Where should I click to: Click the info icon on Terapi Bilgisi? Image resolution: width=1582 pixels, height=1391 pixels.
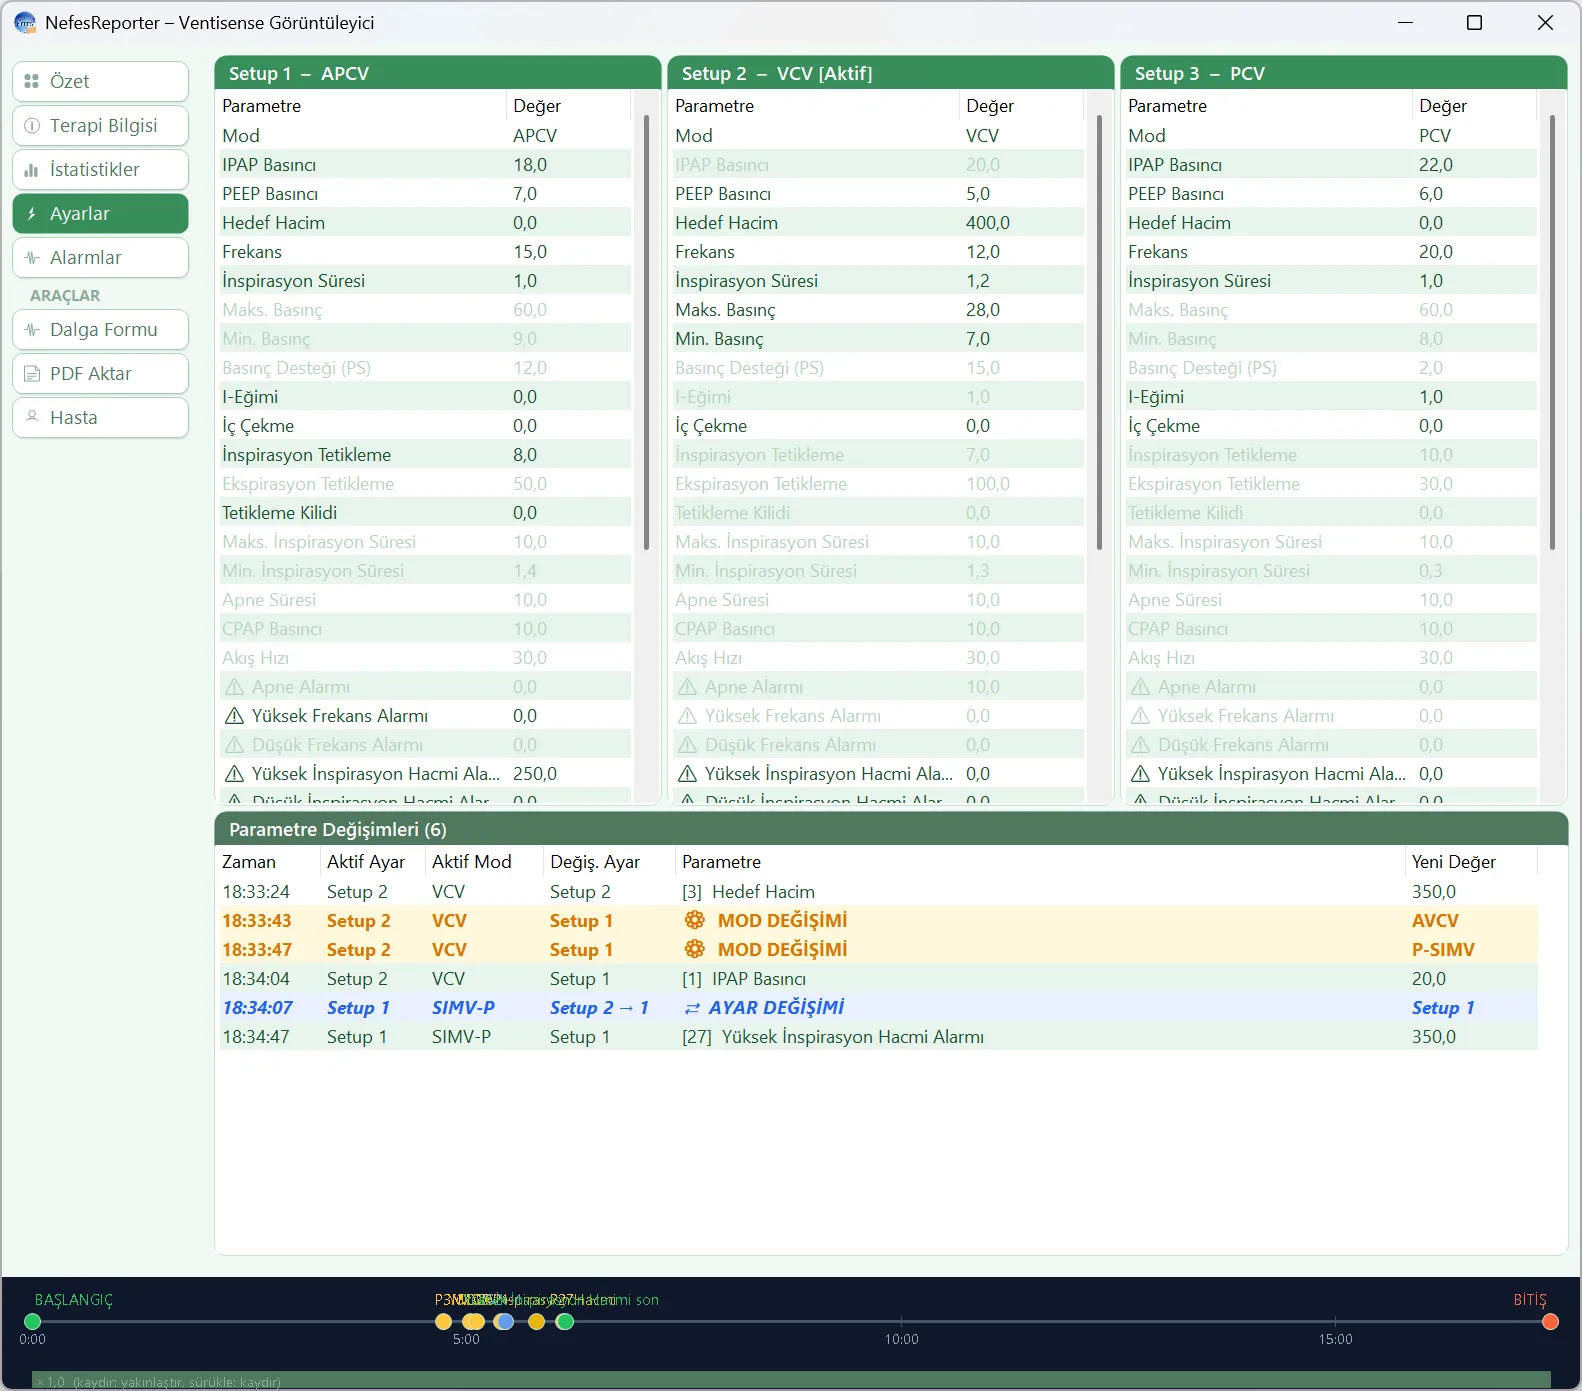(x=31, y=125)
